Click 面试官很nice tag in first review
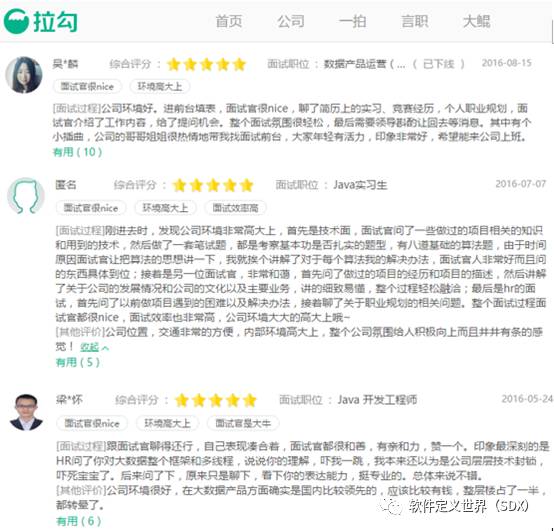Image resolution: width=554 pixels, height=531 pixels. click(87, 87)
